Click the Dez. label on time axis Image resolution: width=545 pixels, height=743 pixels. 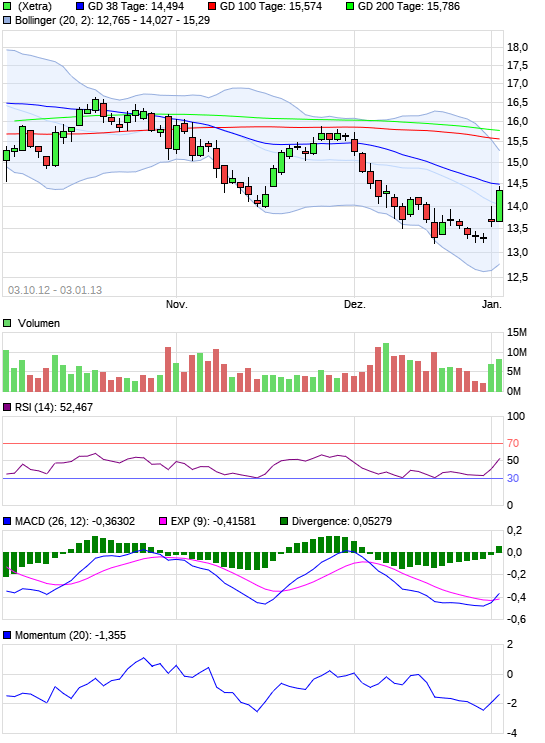pyautogui.click(x=354, y=304)
